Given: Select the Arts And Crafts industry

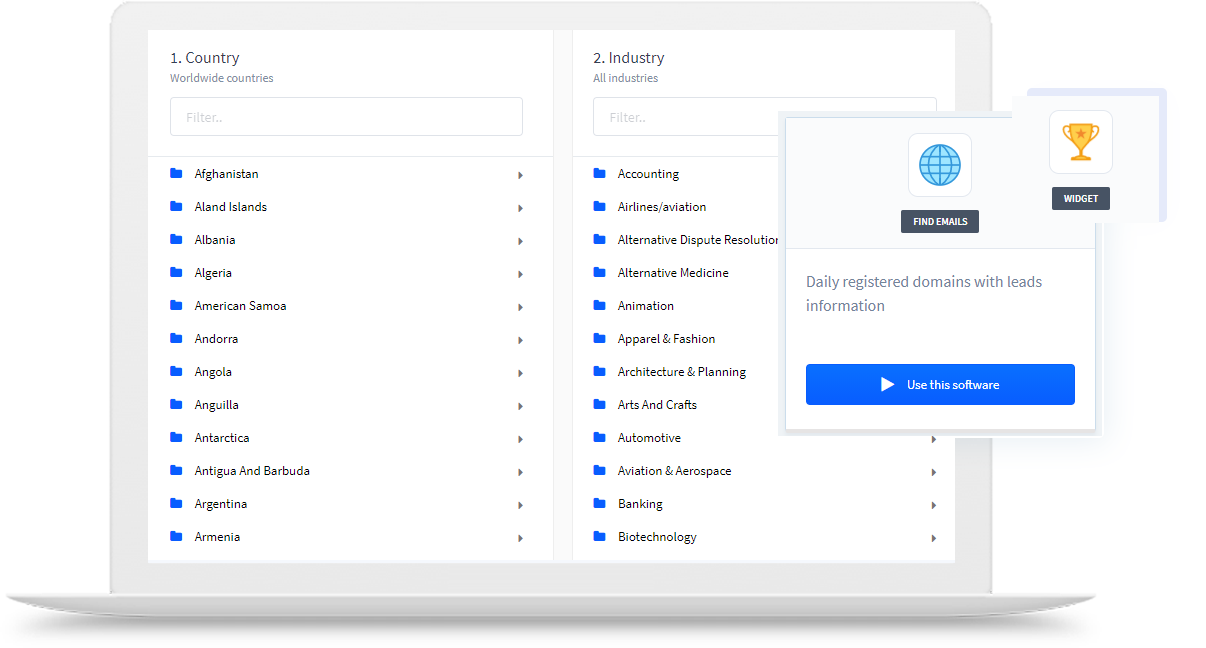Looking at the screenshot, I should pos(658,405).
